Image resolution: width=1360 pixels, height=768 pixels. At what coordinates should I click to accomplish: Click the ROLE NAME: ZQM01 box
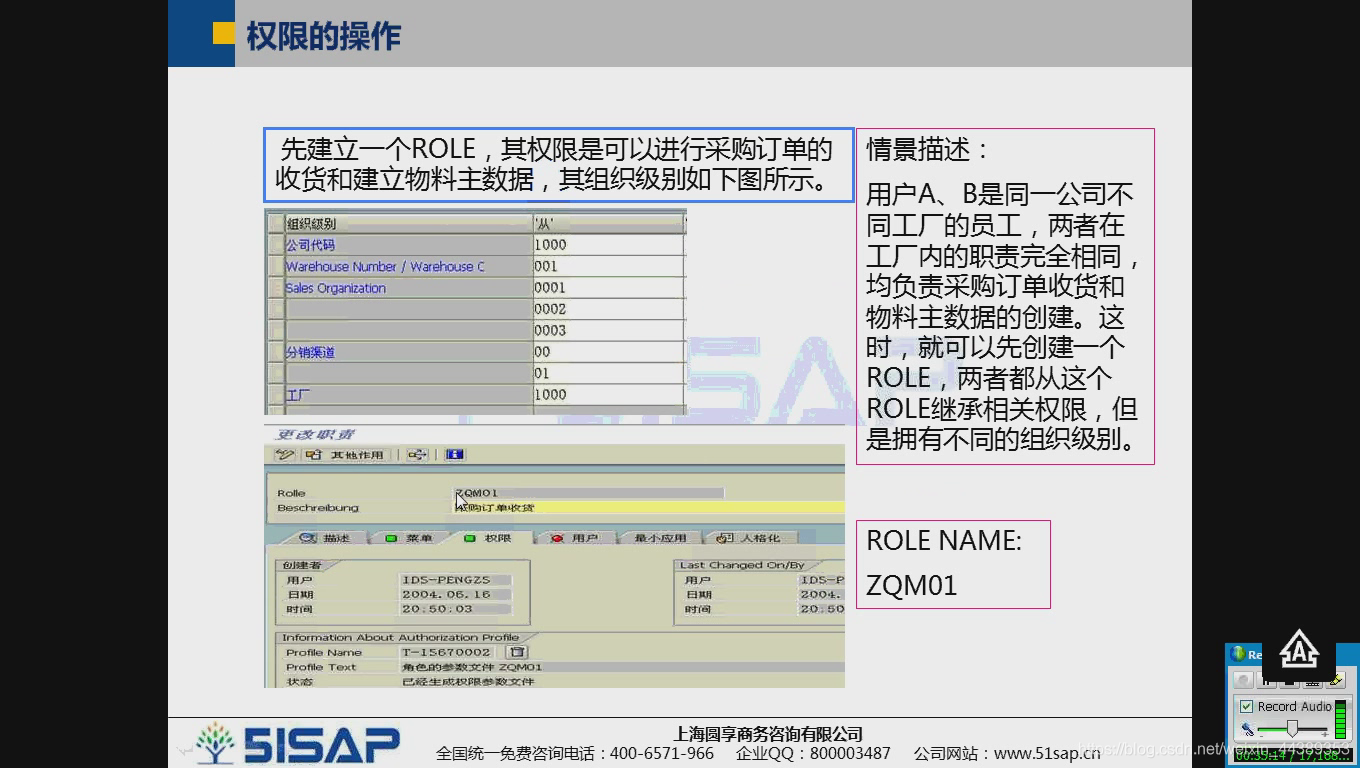click(953, 564)
